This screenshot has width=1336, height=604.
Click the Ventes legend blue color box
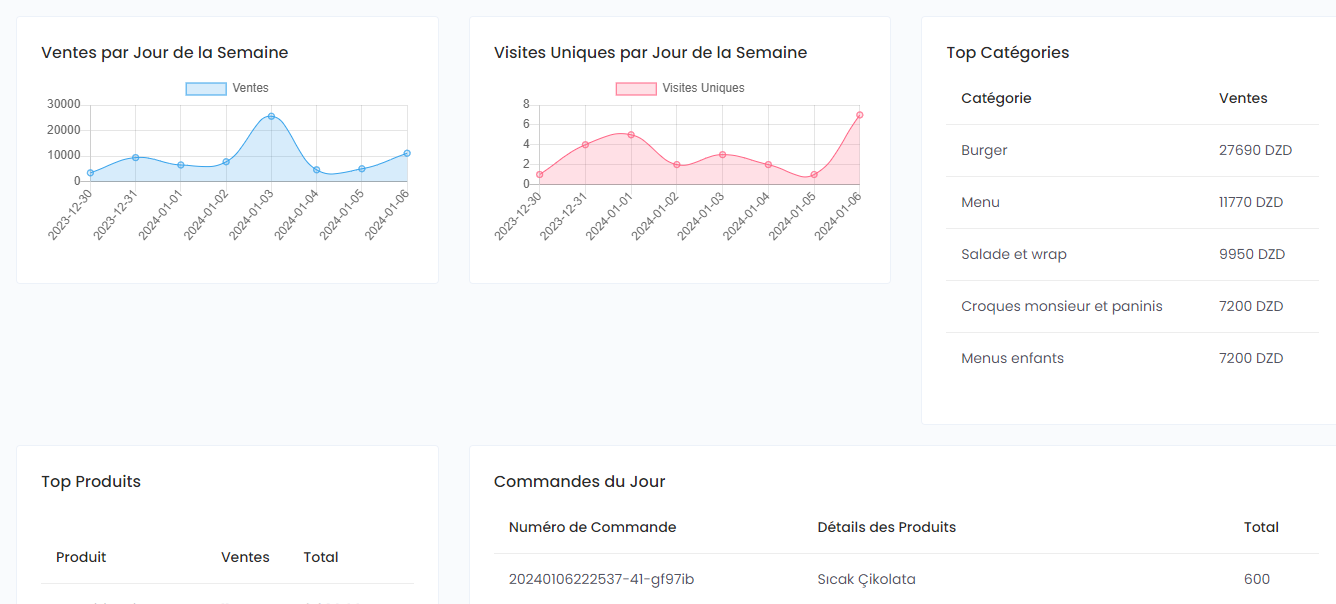point(206,89)
